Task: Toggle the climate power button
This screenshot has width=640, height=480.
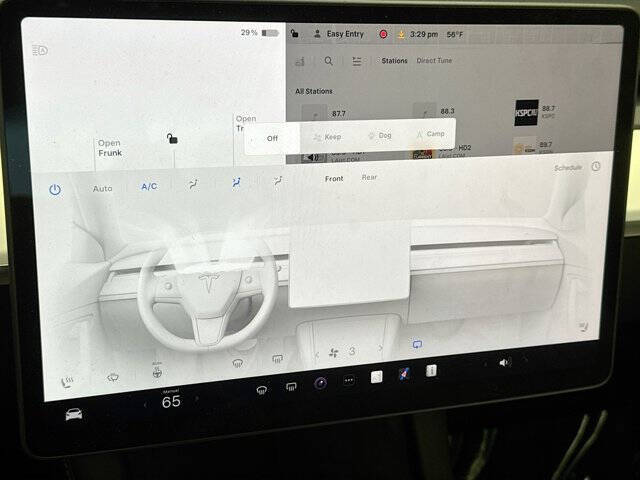Action: click(55, 190)
